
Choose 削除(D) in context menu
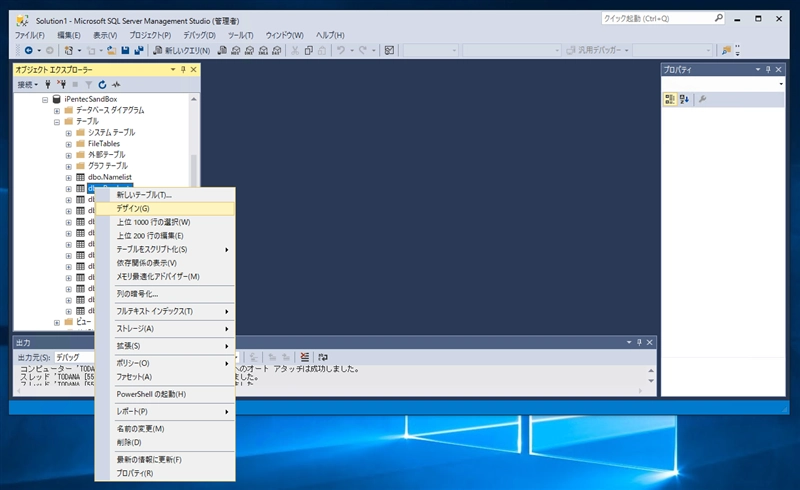(165, 442)
